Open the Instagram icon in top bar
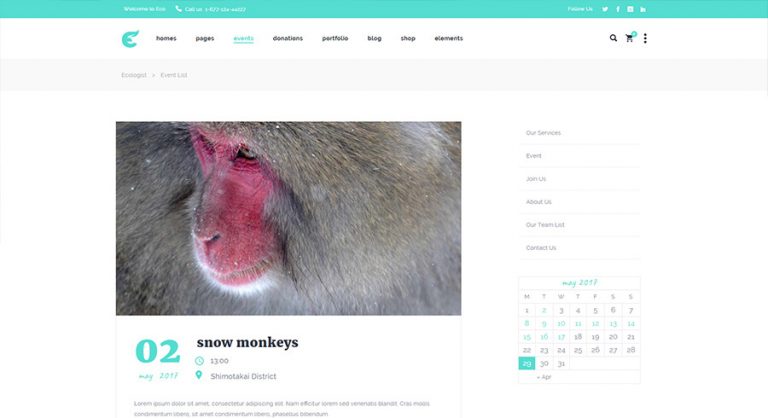Image resolution: width=768 pixels, height=418 pixels. [x=630, y=9]
